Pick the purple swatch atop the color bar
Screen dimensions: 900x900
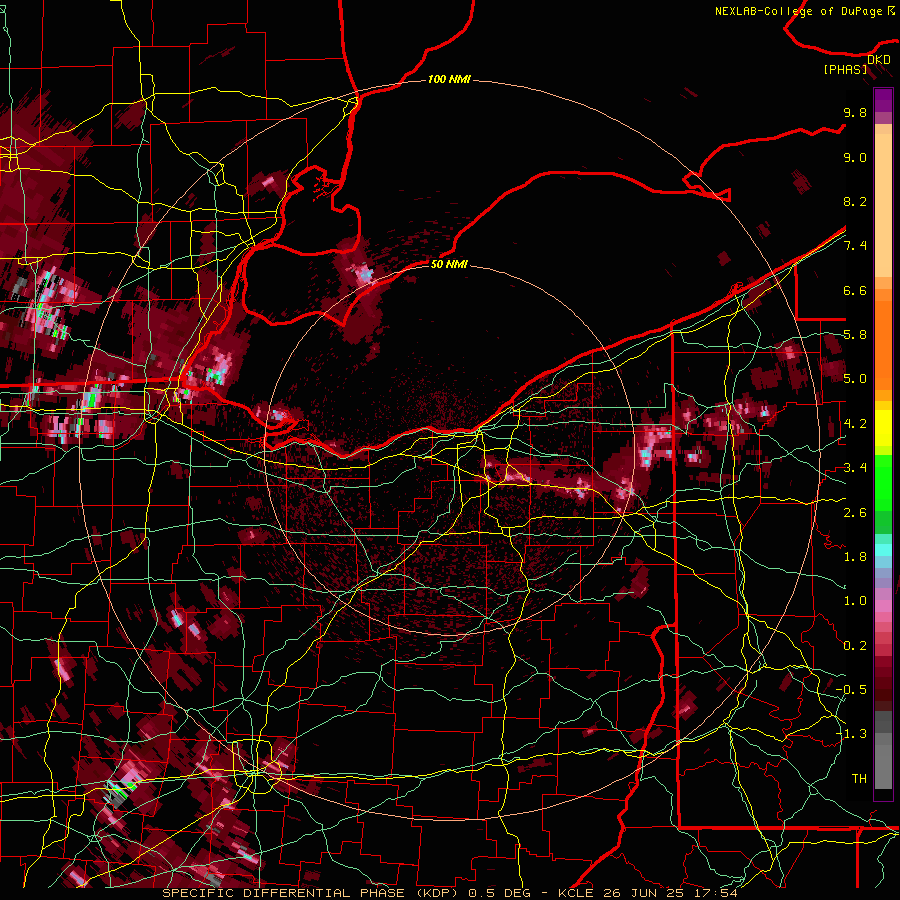coord(883,101)
